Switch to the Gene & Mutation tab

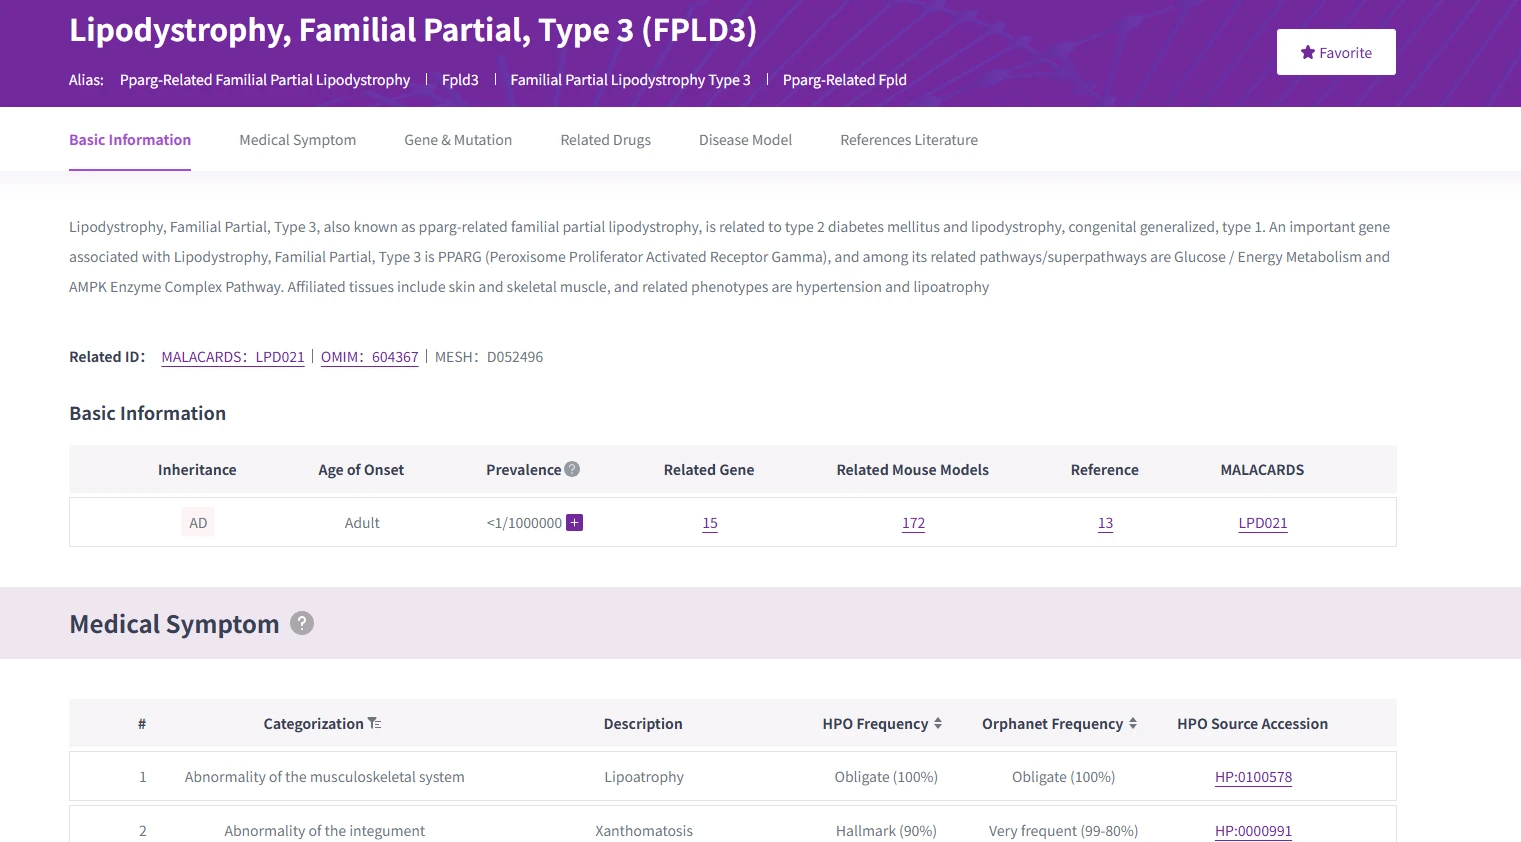coord(457,139)
